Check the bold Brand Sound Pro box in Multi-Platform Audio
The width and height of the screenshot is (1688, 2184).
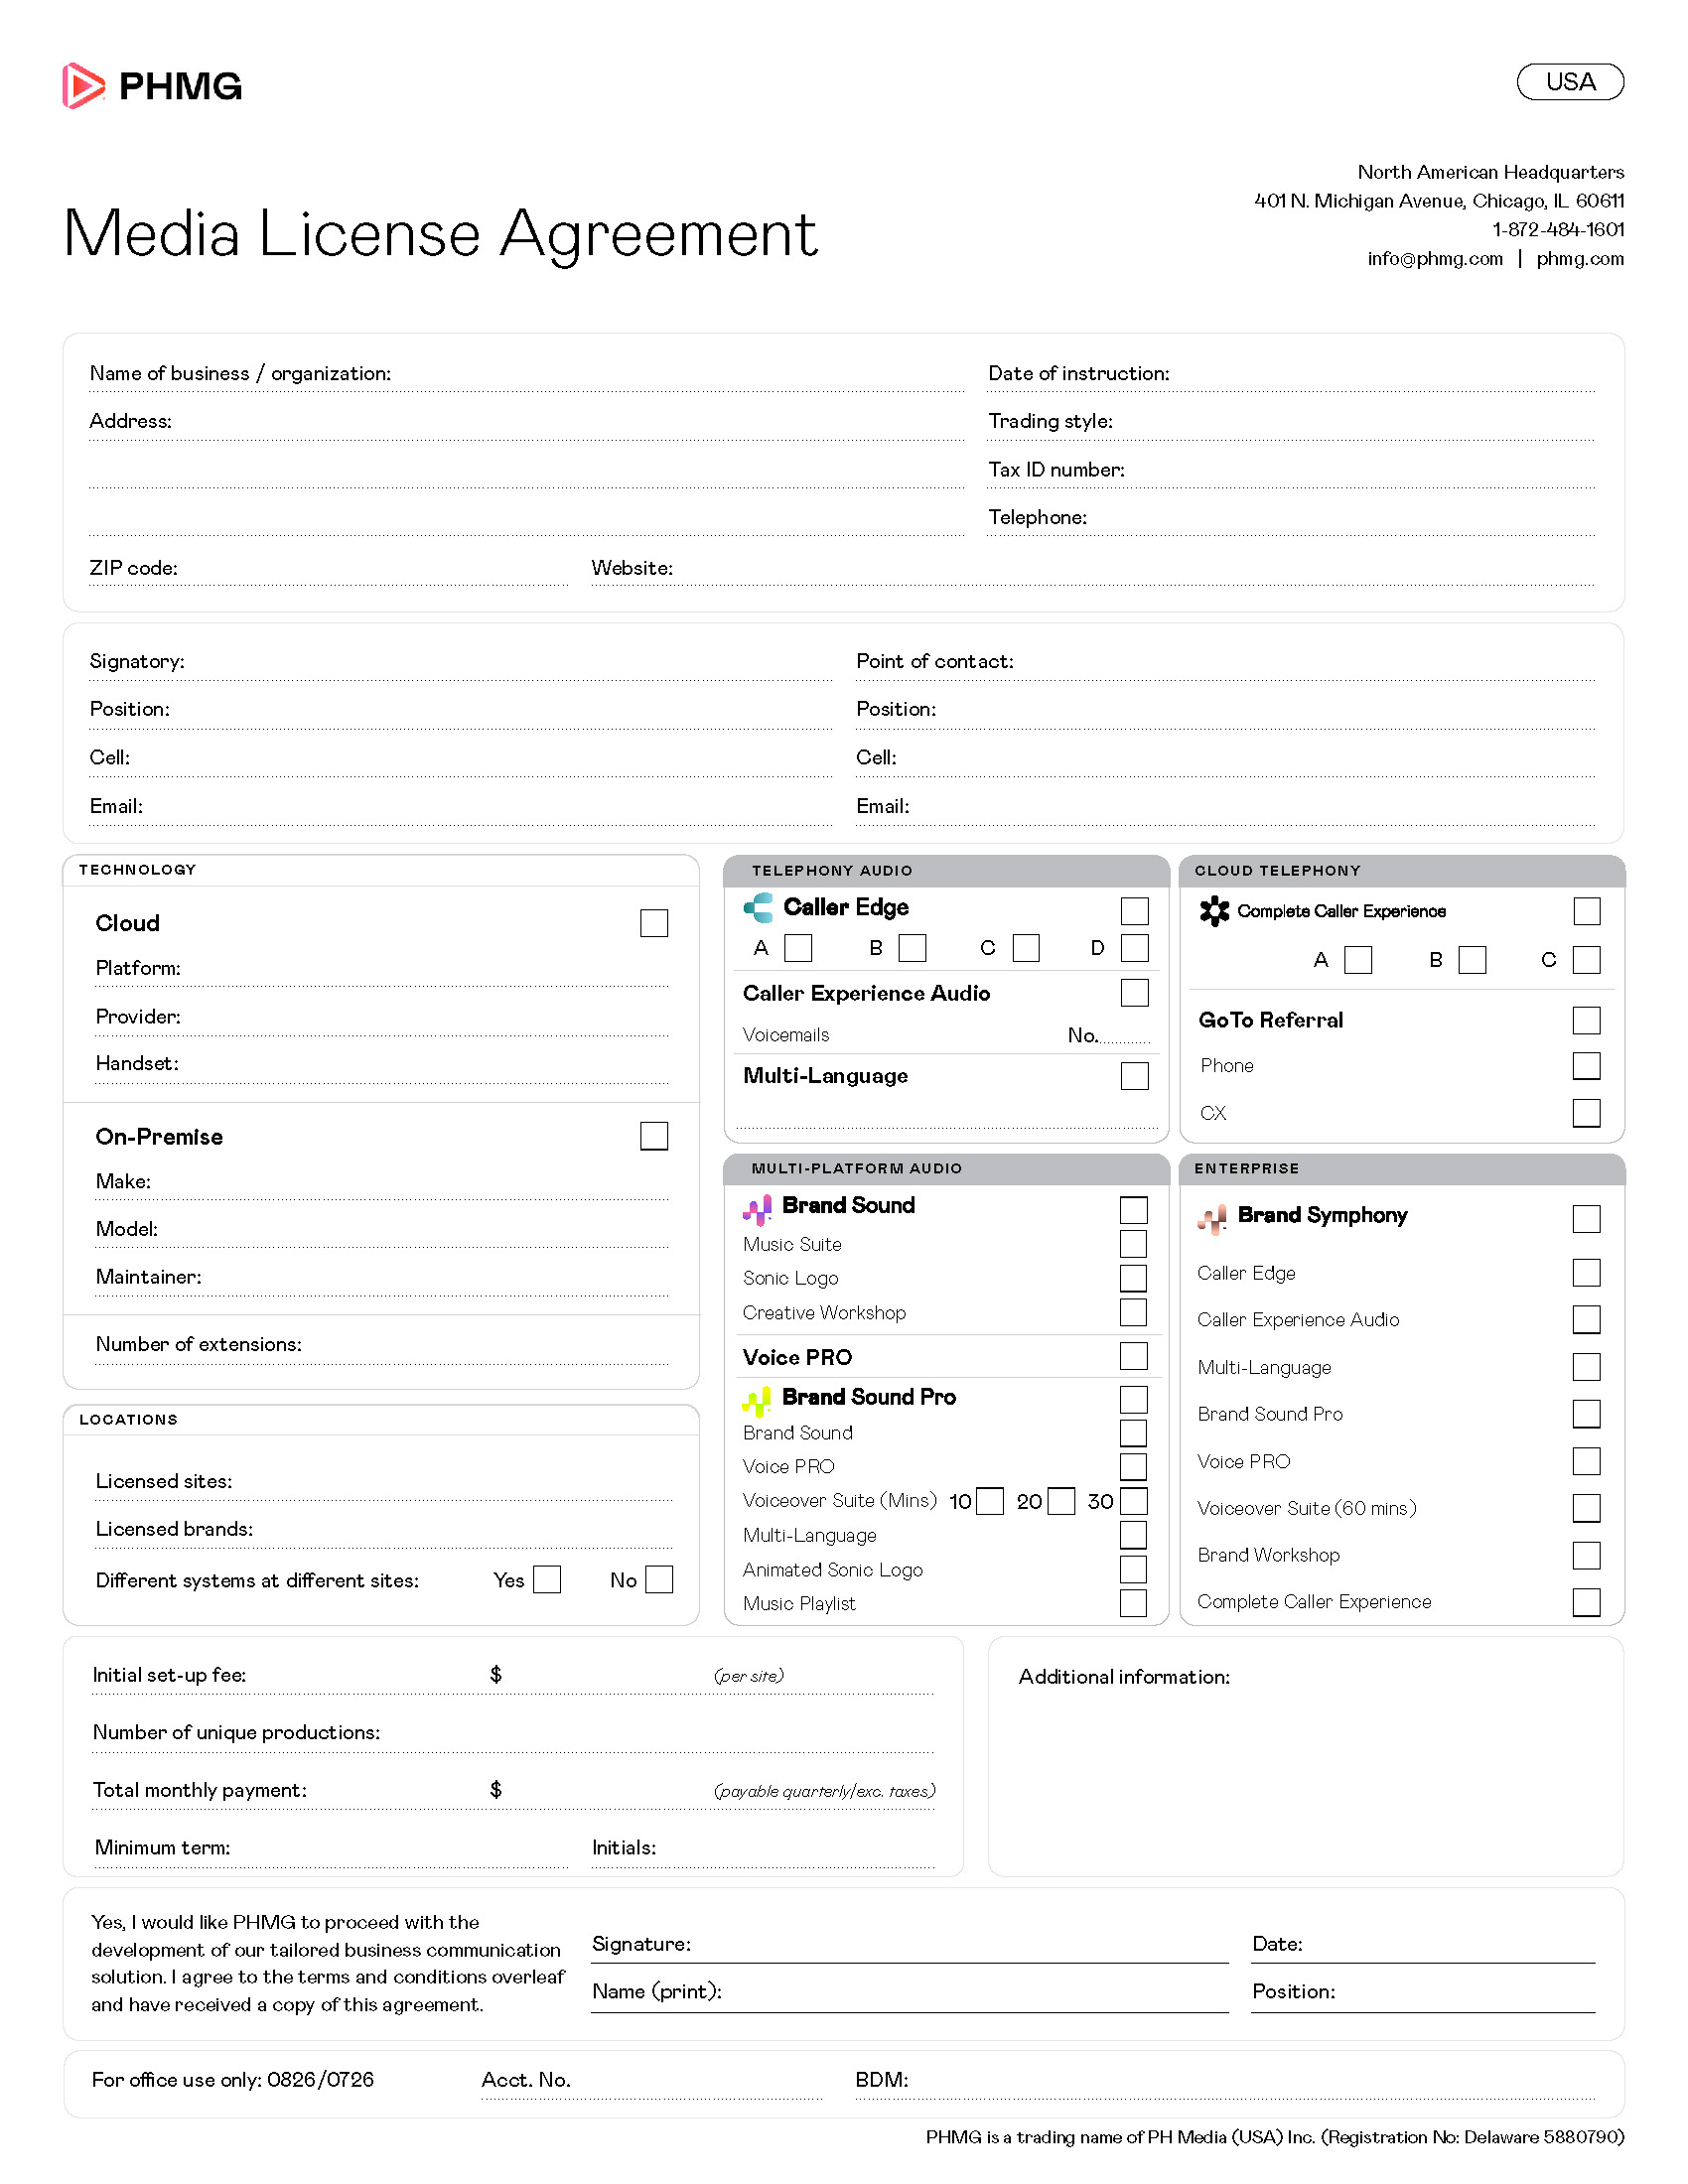[1133, 1399]
